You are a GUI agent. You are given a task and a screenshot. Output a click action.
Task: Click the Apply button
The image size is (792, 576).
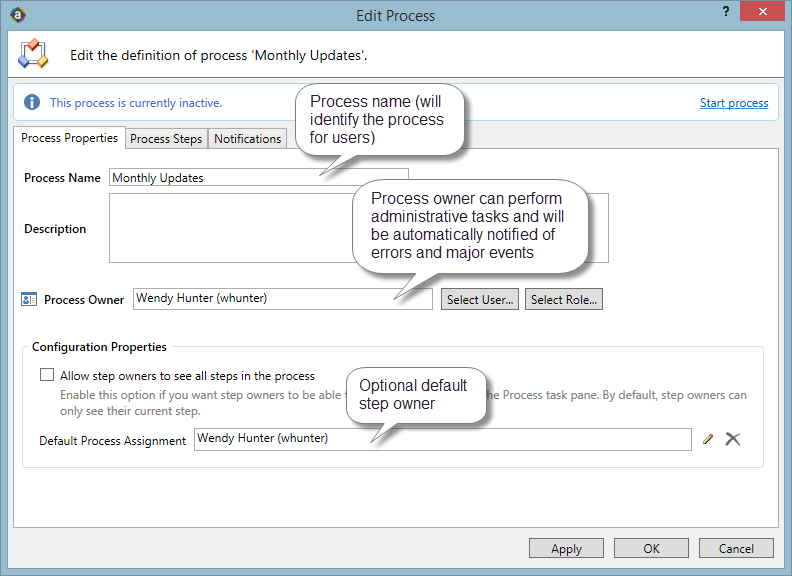(566, 548)
